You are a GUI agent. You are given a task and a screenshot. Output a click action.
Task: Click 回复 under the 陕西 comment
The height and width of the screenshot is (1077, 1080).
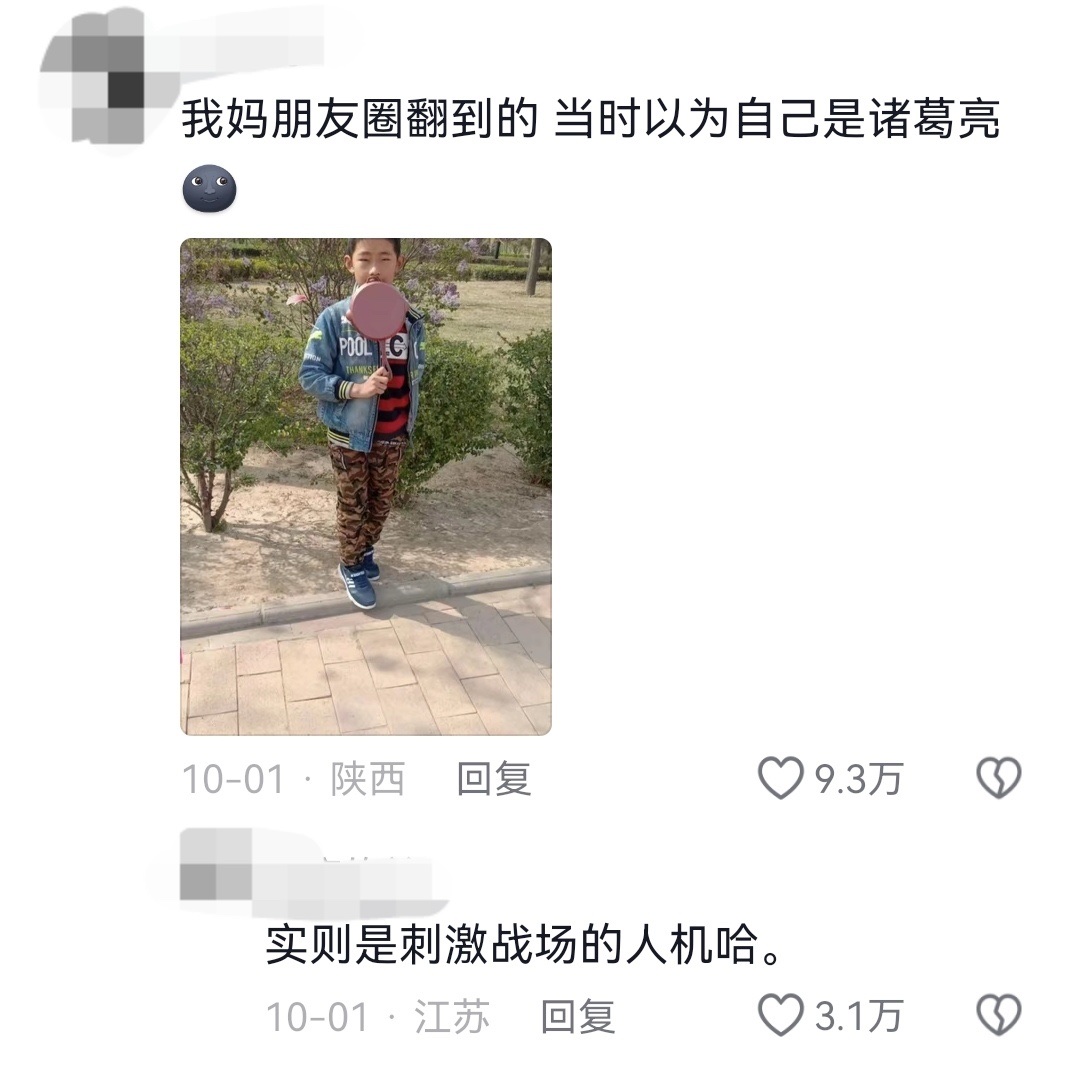494,779
